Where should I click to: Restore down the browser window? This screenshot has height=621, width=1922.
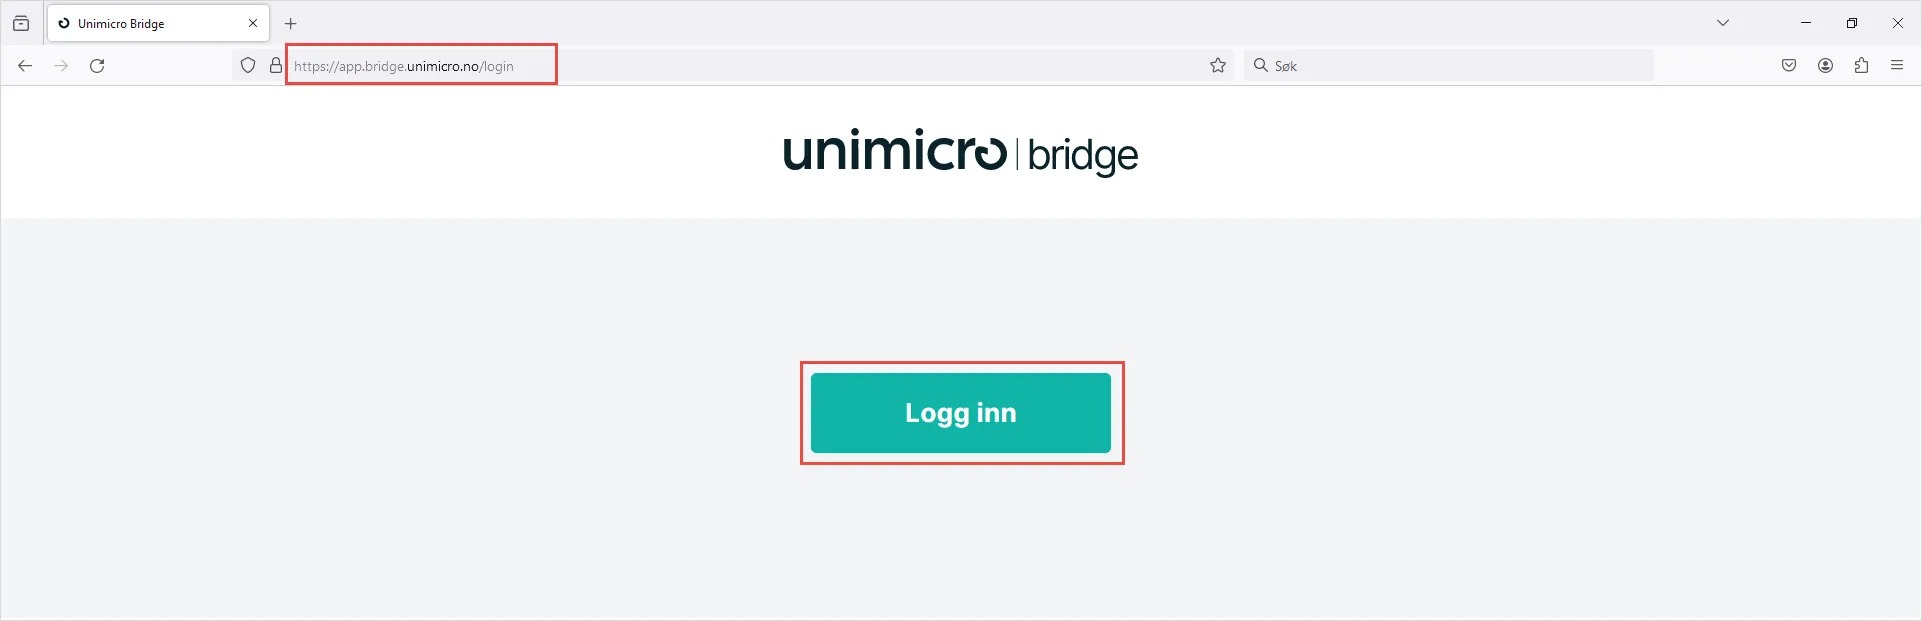1852,23
